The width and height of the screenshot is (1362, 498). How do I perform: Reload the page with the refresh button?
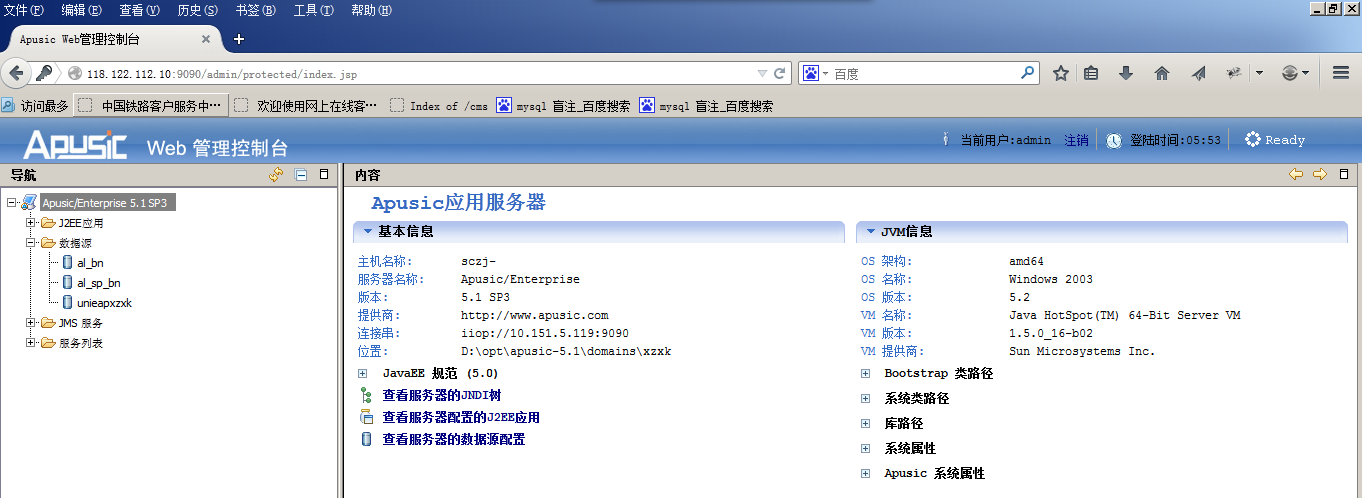(x=779, y=73)
